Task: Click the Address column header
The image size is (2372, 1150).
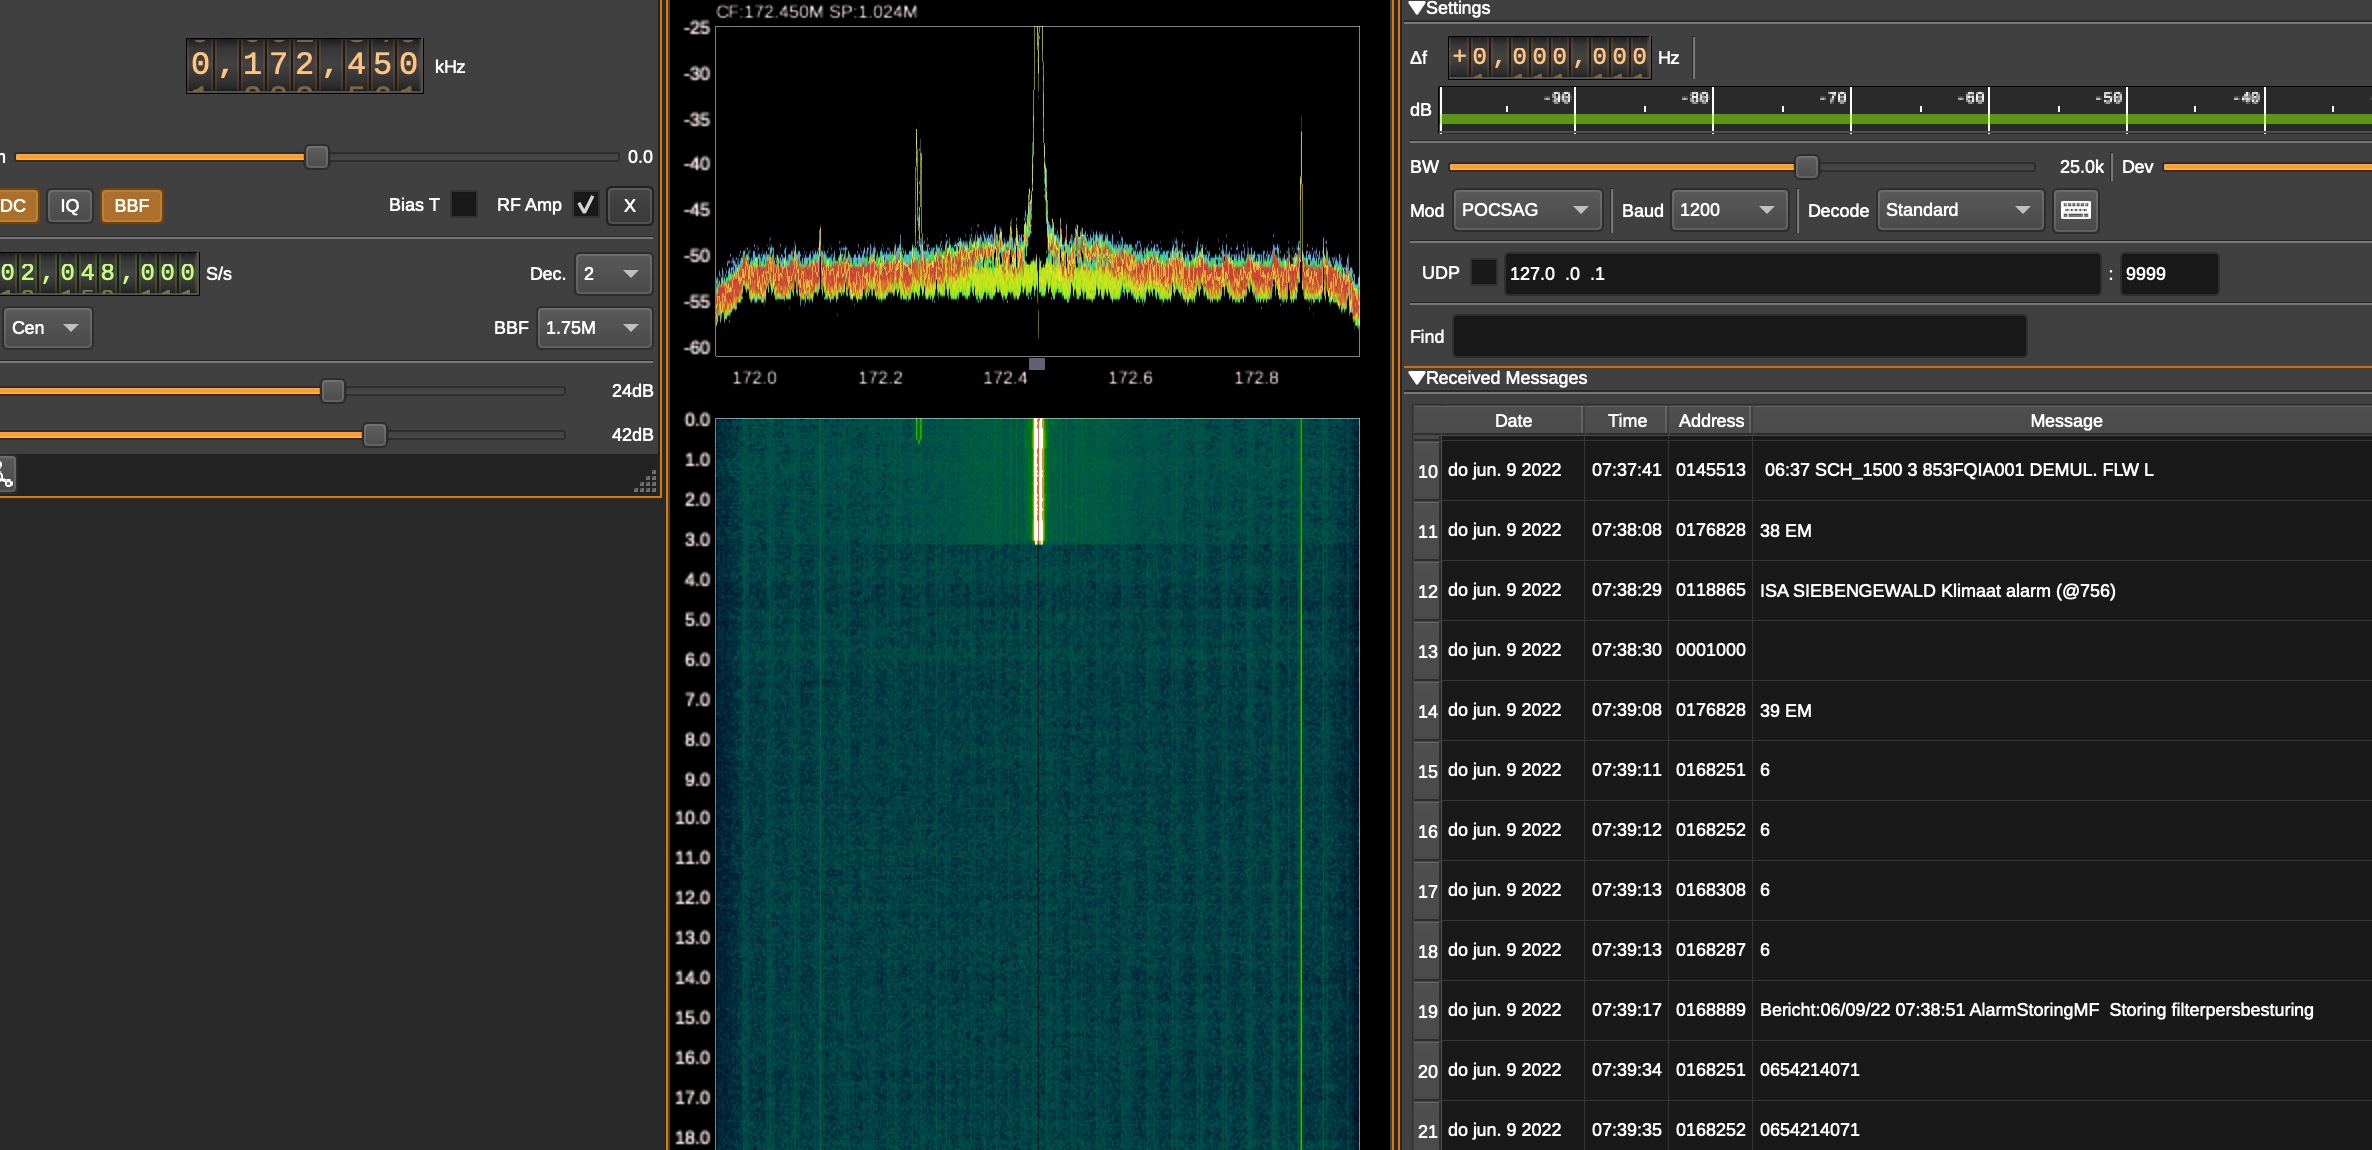Action: click(x=1710, y=420)
